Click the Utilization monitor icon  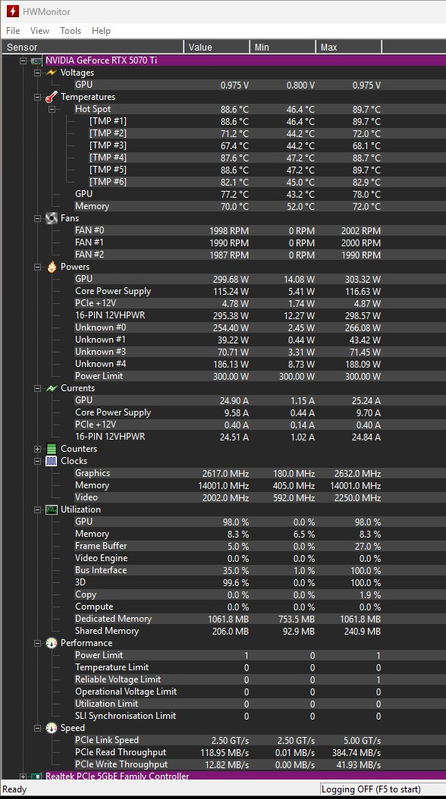tap(51, 510)
